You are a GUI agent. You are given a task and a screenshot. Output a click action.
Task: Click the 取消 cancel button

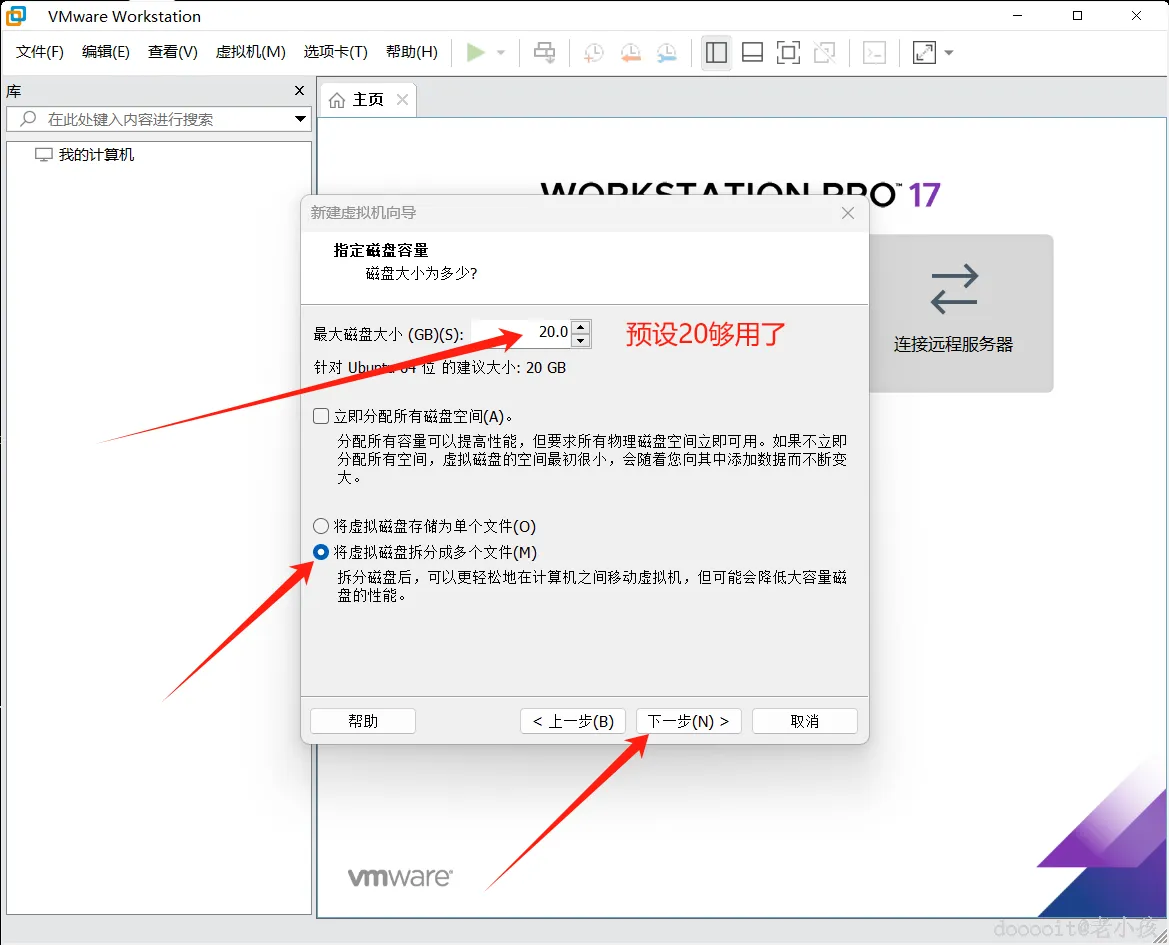coord(804,721)
